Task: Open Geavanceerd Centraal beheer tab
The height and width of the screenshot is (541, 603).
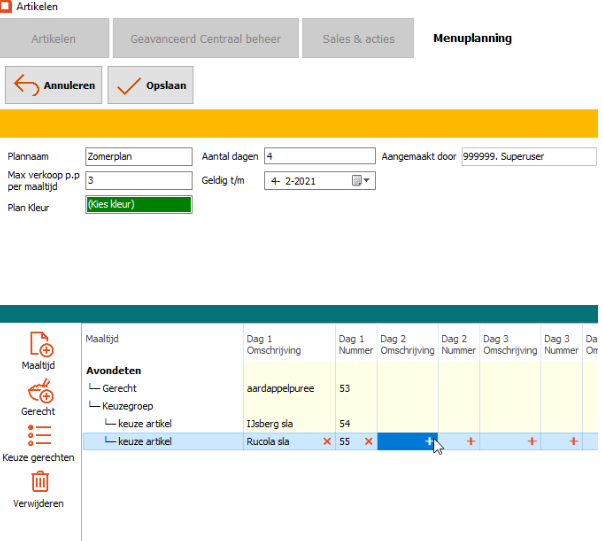Action: coord(205,39)
